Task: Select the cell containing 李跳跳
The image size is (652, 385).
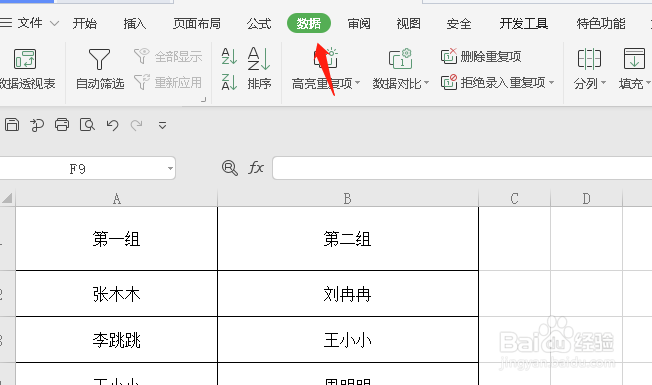Action: coord(116,340)
